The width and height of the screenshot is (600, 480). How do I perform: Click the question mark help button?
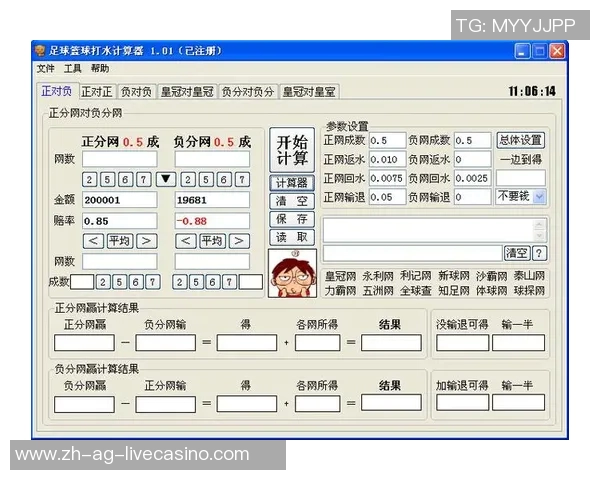coord(539,253)
